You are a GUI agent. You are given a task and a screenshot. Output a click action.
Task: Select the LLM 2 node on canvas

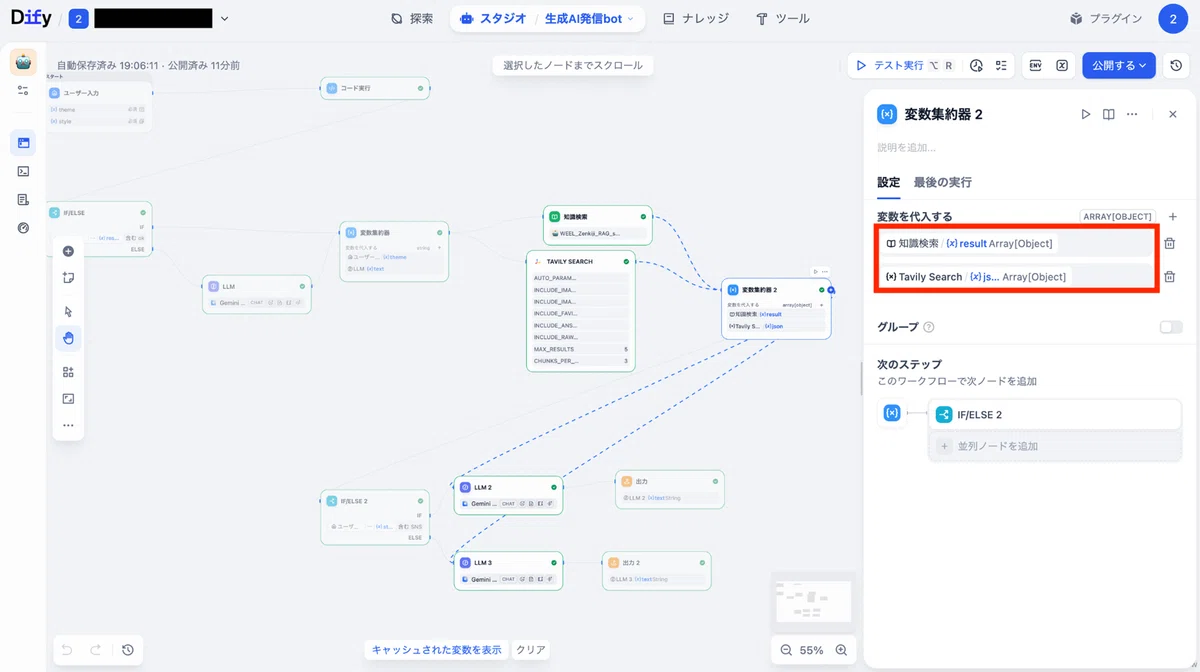coord(508,495)
